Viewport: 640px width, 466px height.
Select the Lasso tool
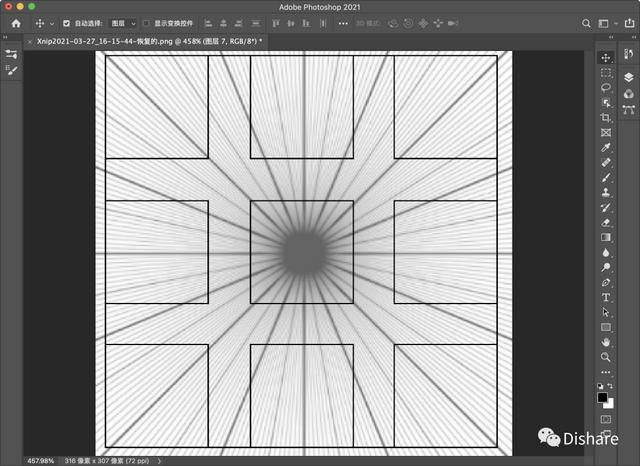coord(606,88)
